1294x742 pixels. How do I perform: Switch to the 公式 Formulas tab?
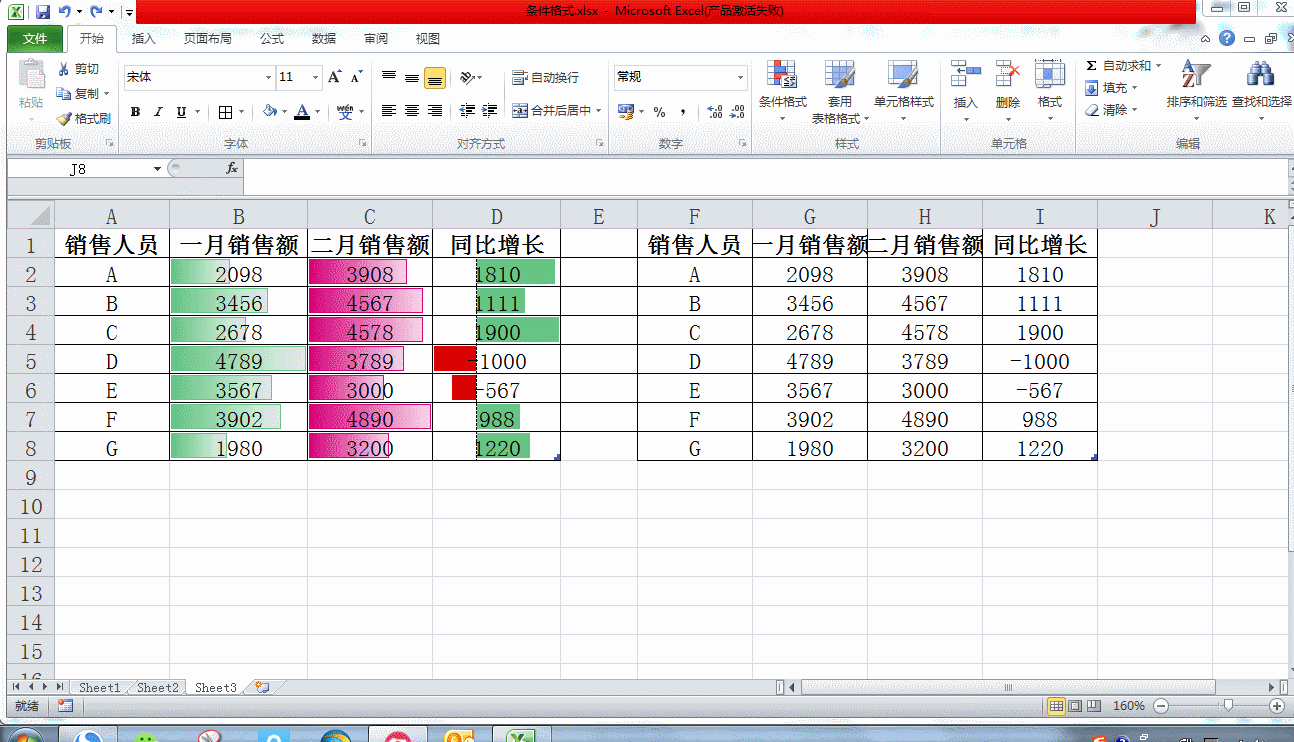[x=272, y=39]
